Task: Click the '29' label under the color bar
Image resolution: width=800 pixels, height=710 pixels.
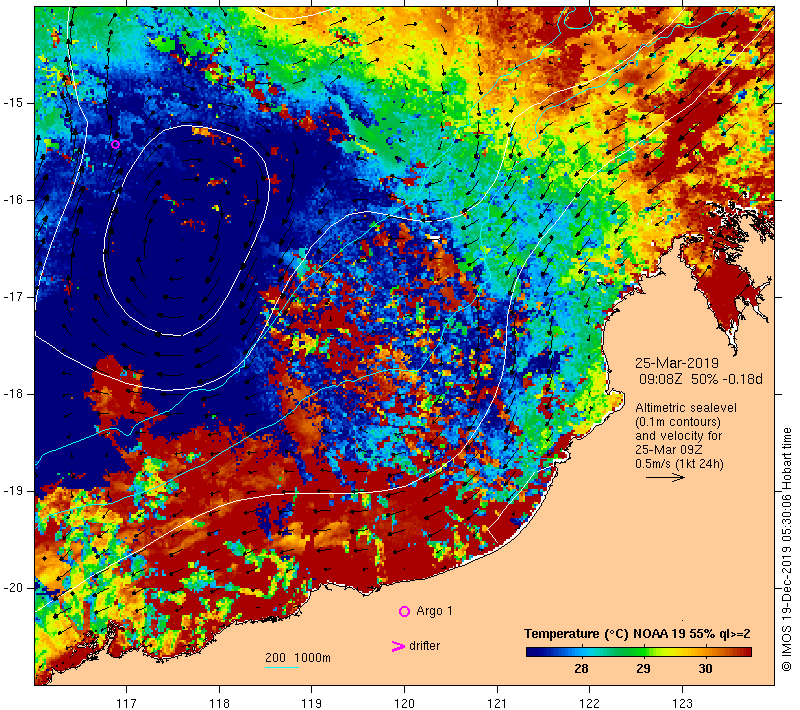Action: coord(643,669)
